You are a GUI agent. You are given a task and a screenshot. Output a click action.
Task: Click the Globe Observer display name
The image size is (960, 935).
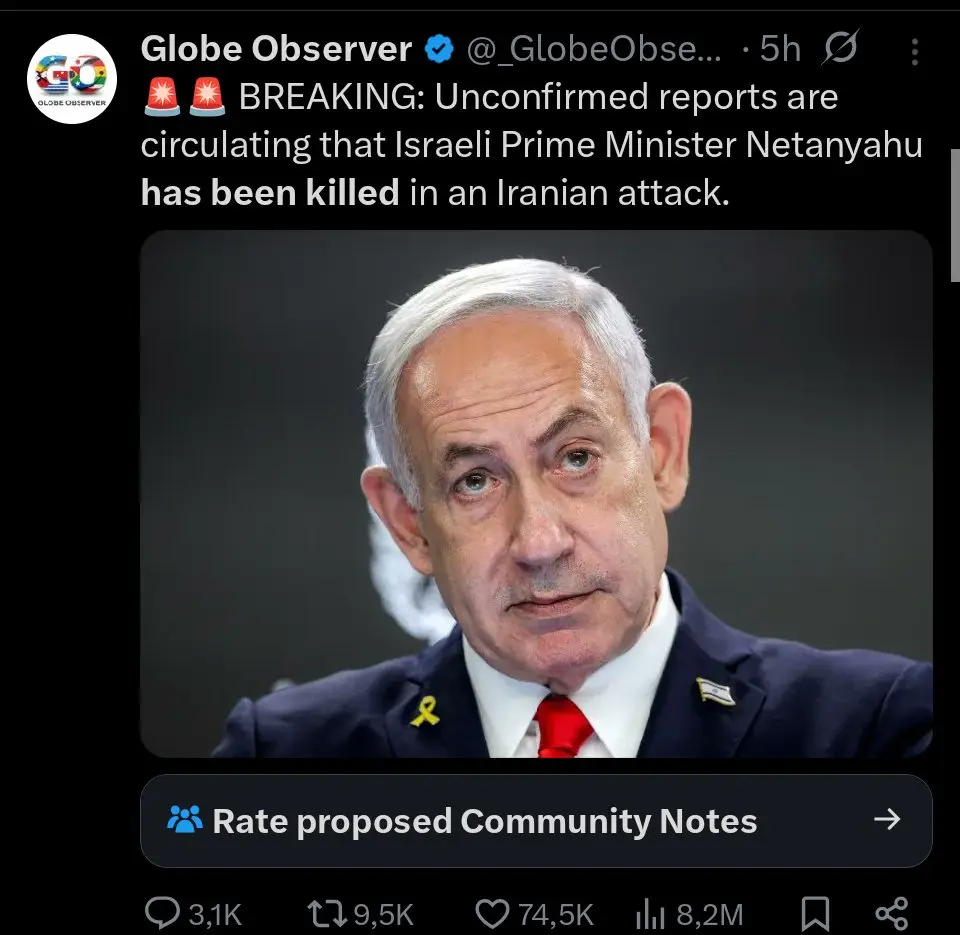click(276, 48)
